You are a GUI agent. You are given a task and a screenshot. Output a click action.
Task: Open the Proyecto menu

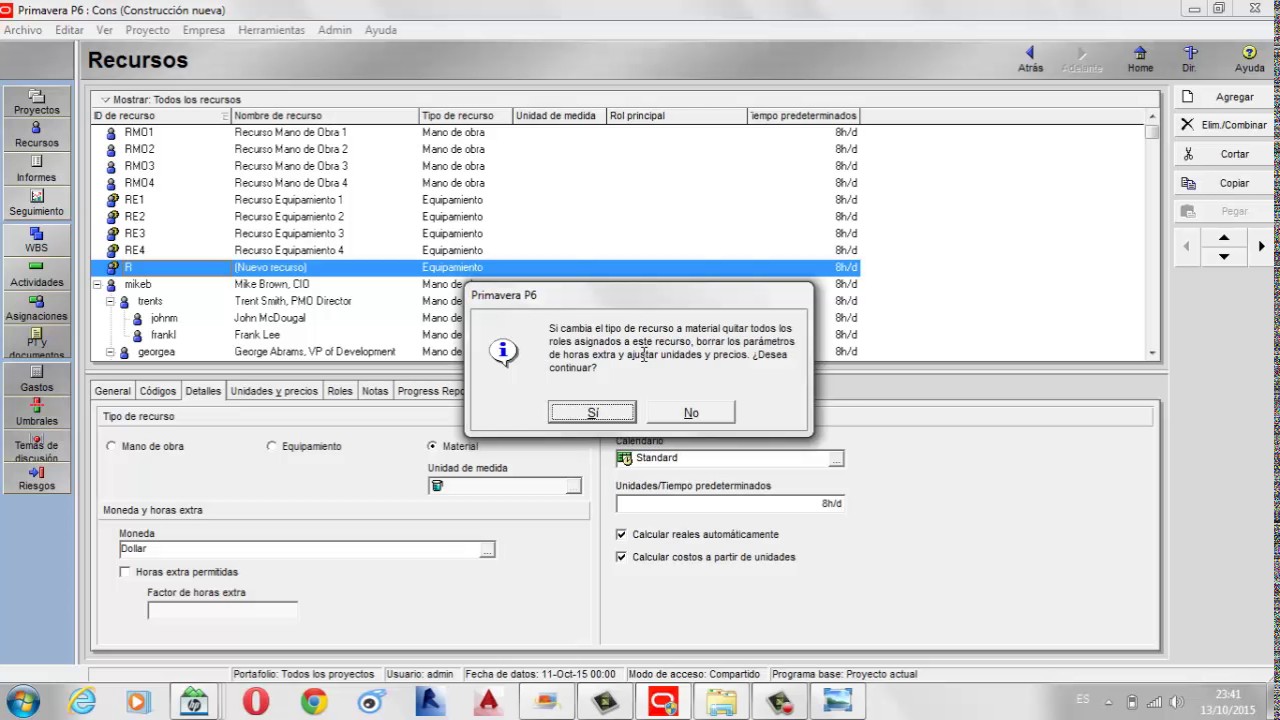[x=147, y=30]
